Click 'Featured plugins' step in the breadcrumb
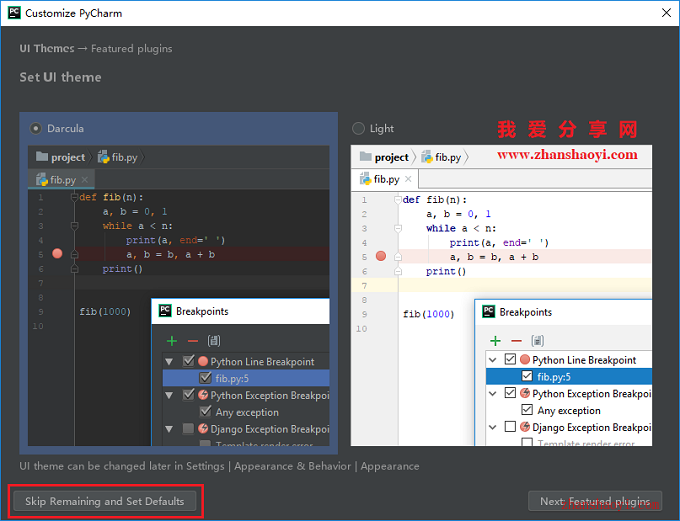 point(131,49)
